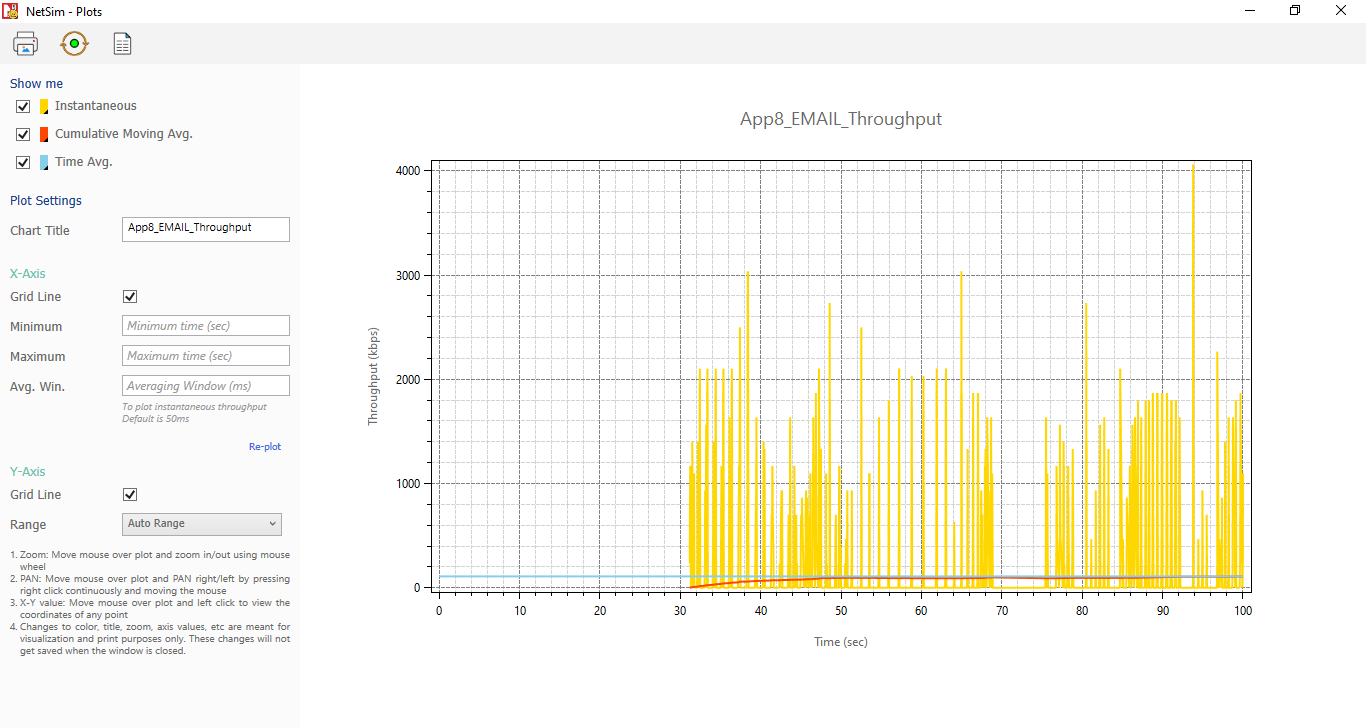Click the NetSim app icon in title bar
The height and width of the screenshot is (728, 1366).
(x=10, y=11)
